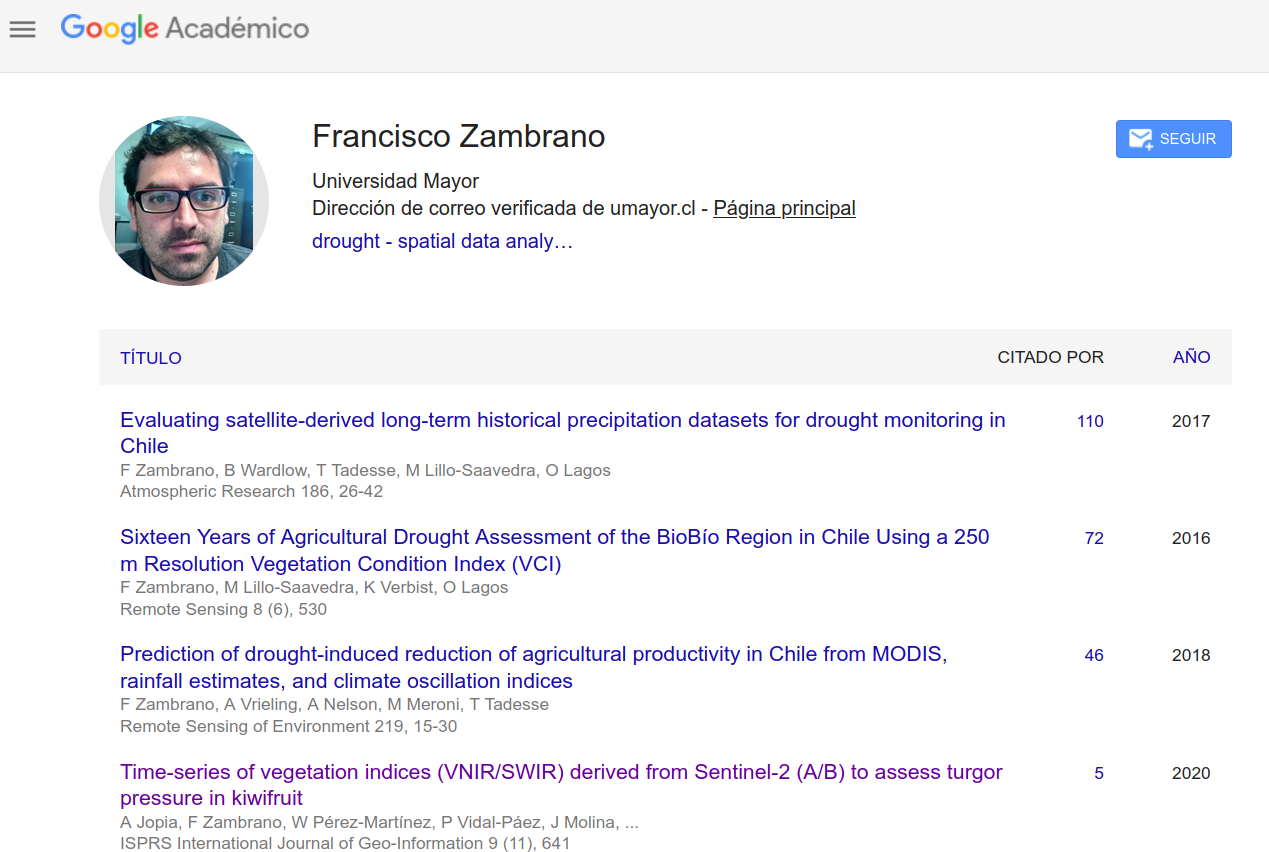Image resolution: width=1269 pixels, height=852 pixels.
Task: Open the hamburger menu icon
Action: tap(22, 30)
